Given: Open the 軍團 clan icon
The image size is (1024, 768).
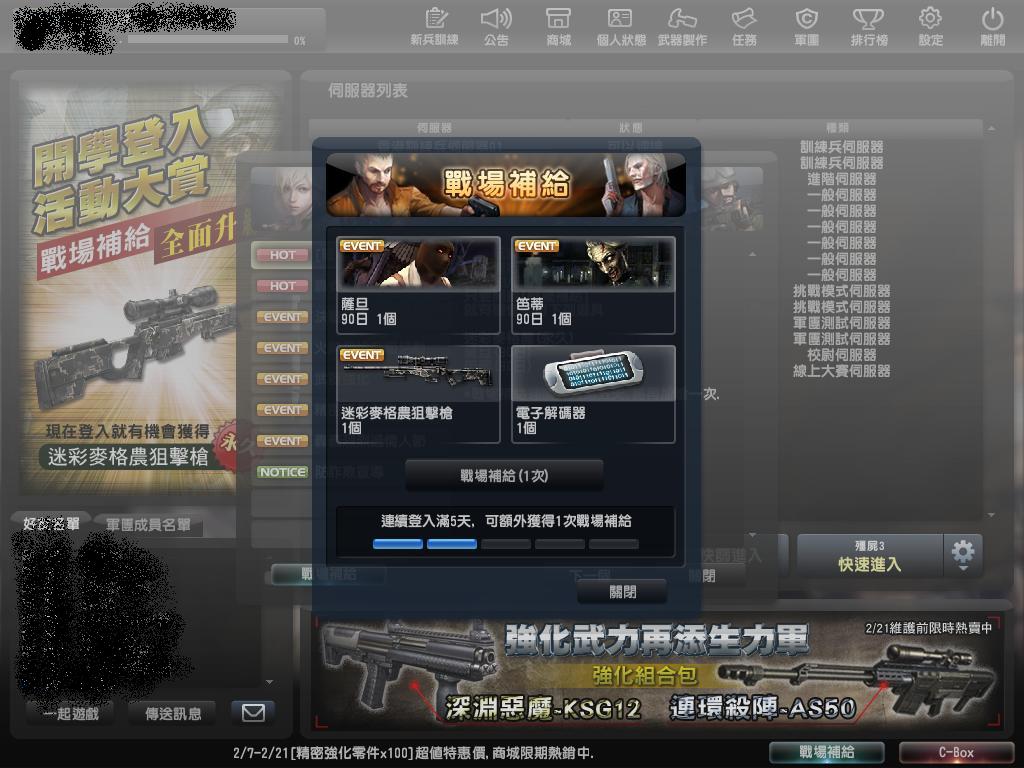Looking at the screenshot, I should pyautogui.click(x=806, y=26).
